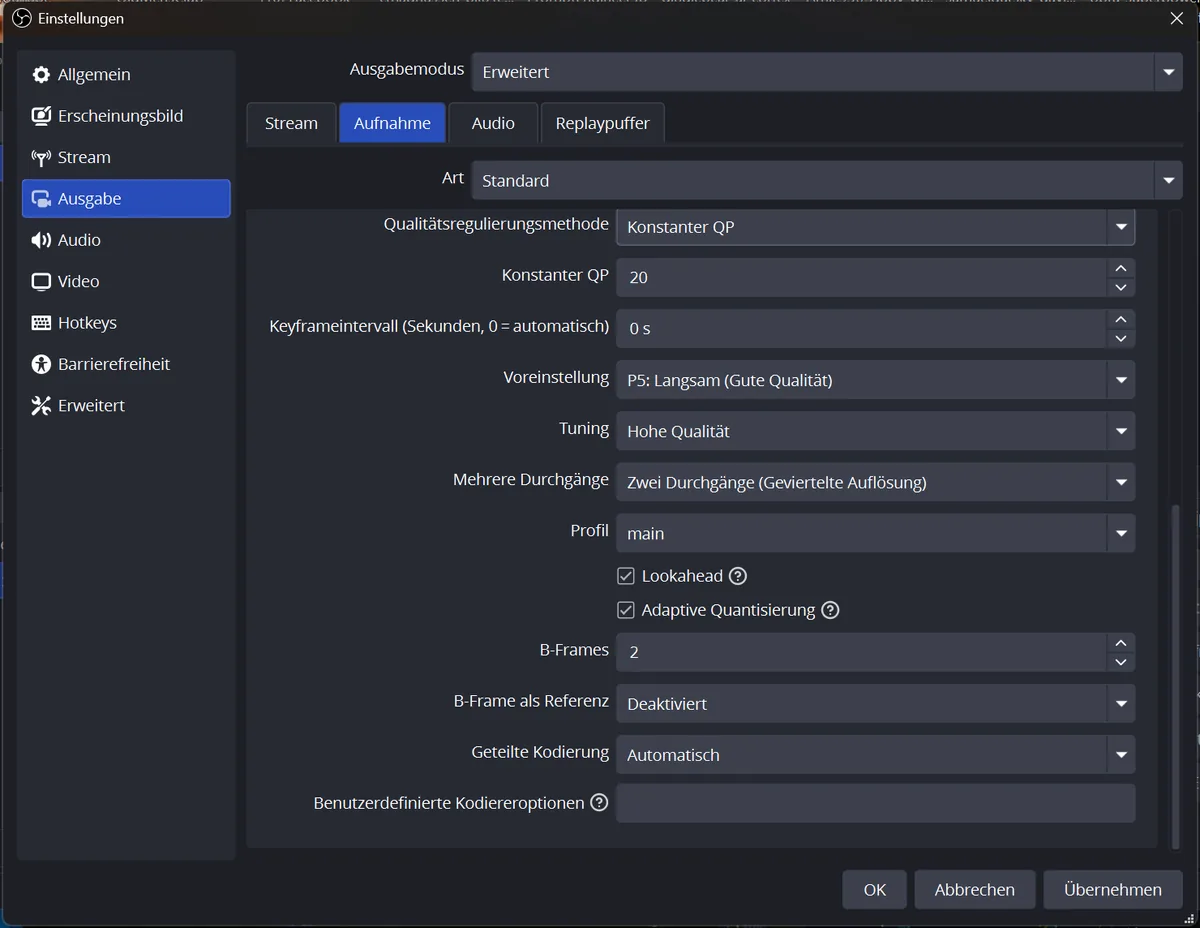Decrease the Keyframeintervall by one step
The image size is (1200, 928).
(1121, 338)
